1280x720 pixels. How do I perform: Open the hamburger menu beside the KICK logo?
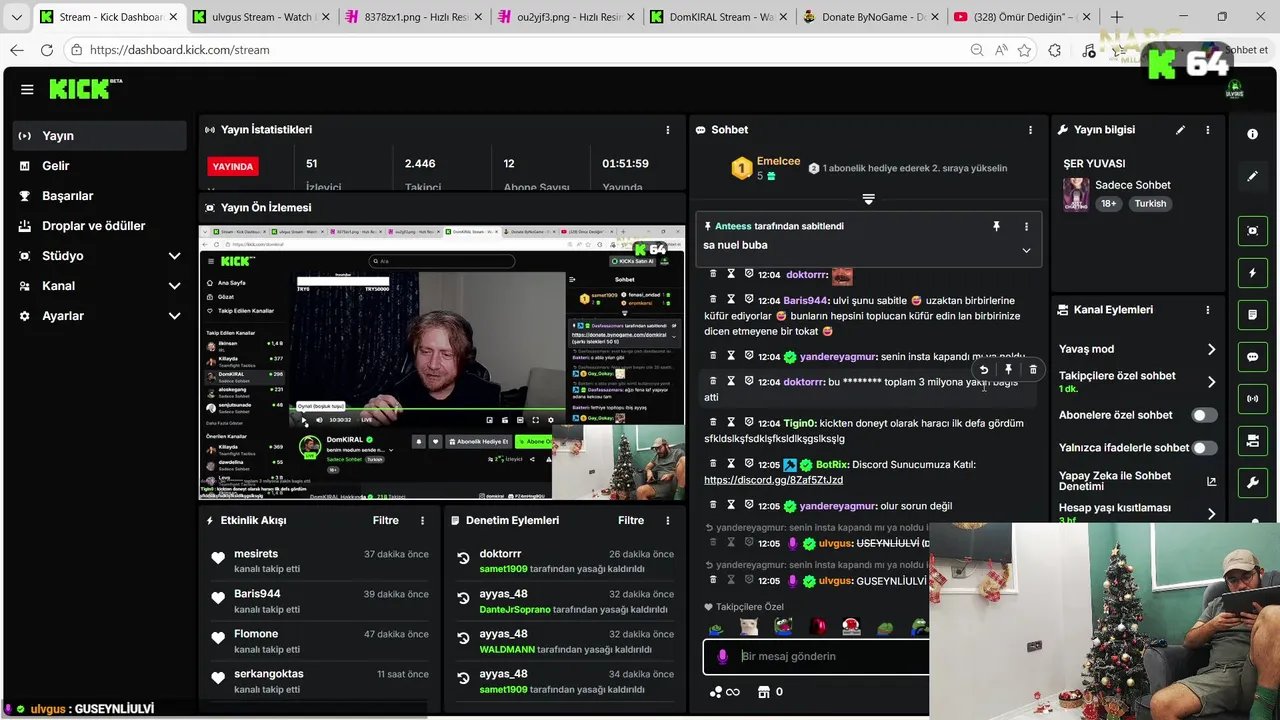pyautogui.click(x=27, y=89)
